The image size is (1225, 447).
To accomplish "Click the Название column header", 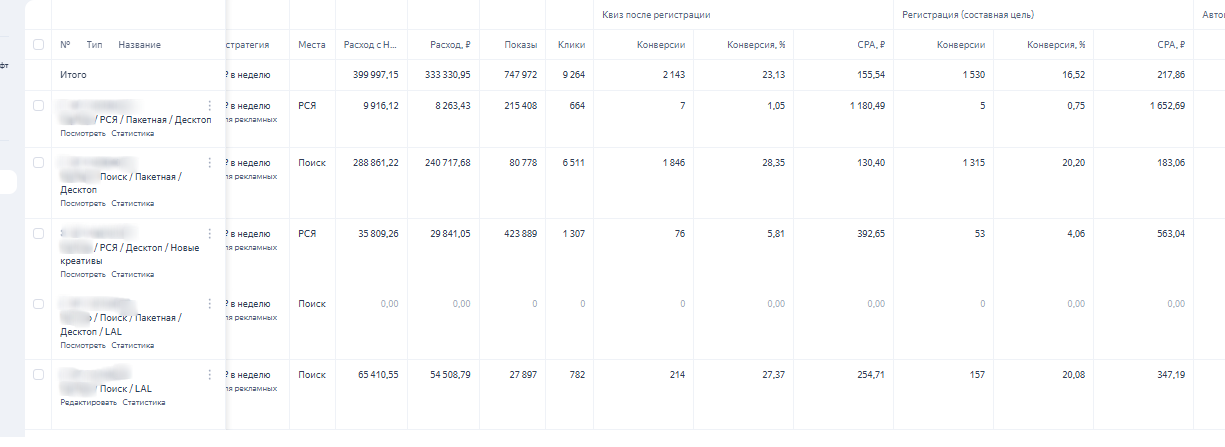I will point(139,45).
